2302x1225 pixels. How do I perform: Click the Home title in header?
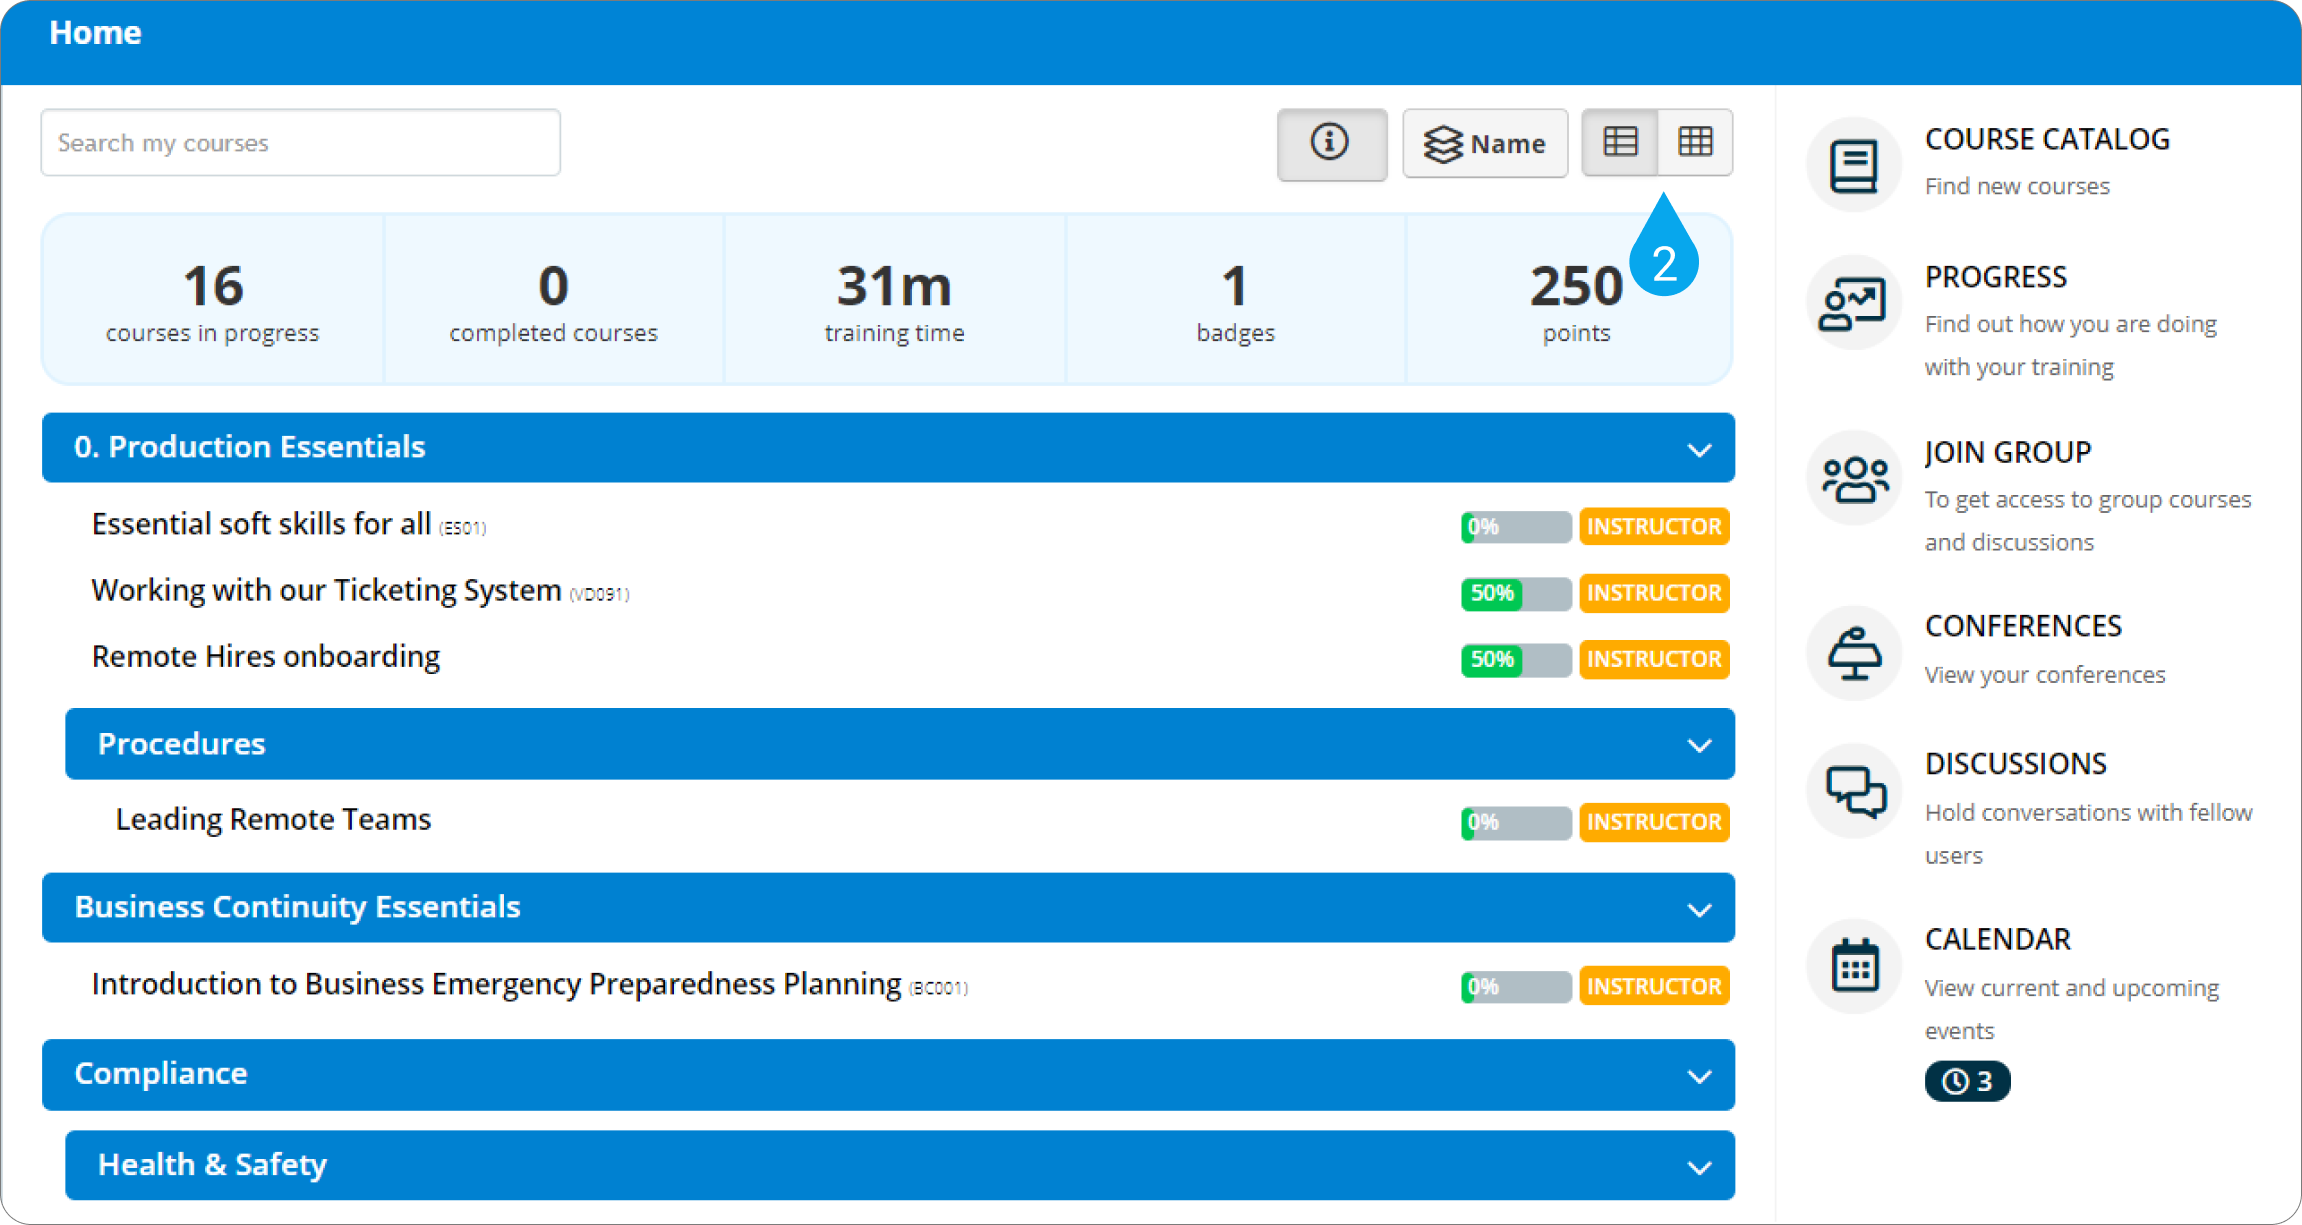pos(95,33)
